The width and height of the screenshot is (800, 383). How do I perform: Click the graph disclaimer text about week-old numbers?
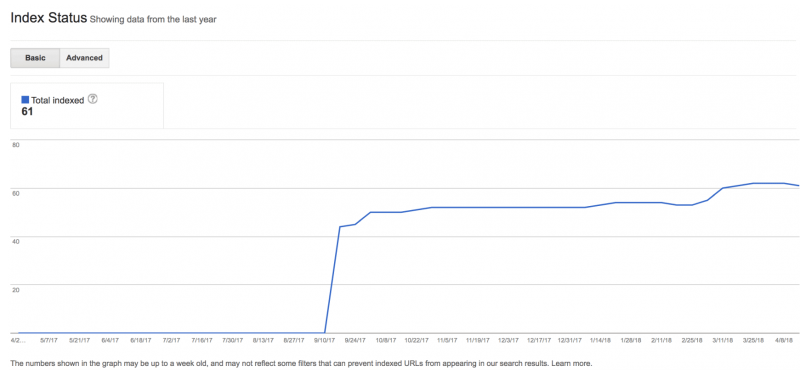[x=280, y=364]
